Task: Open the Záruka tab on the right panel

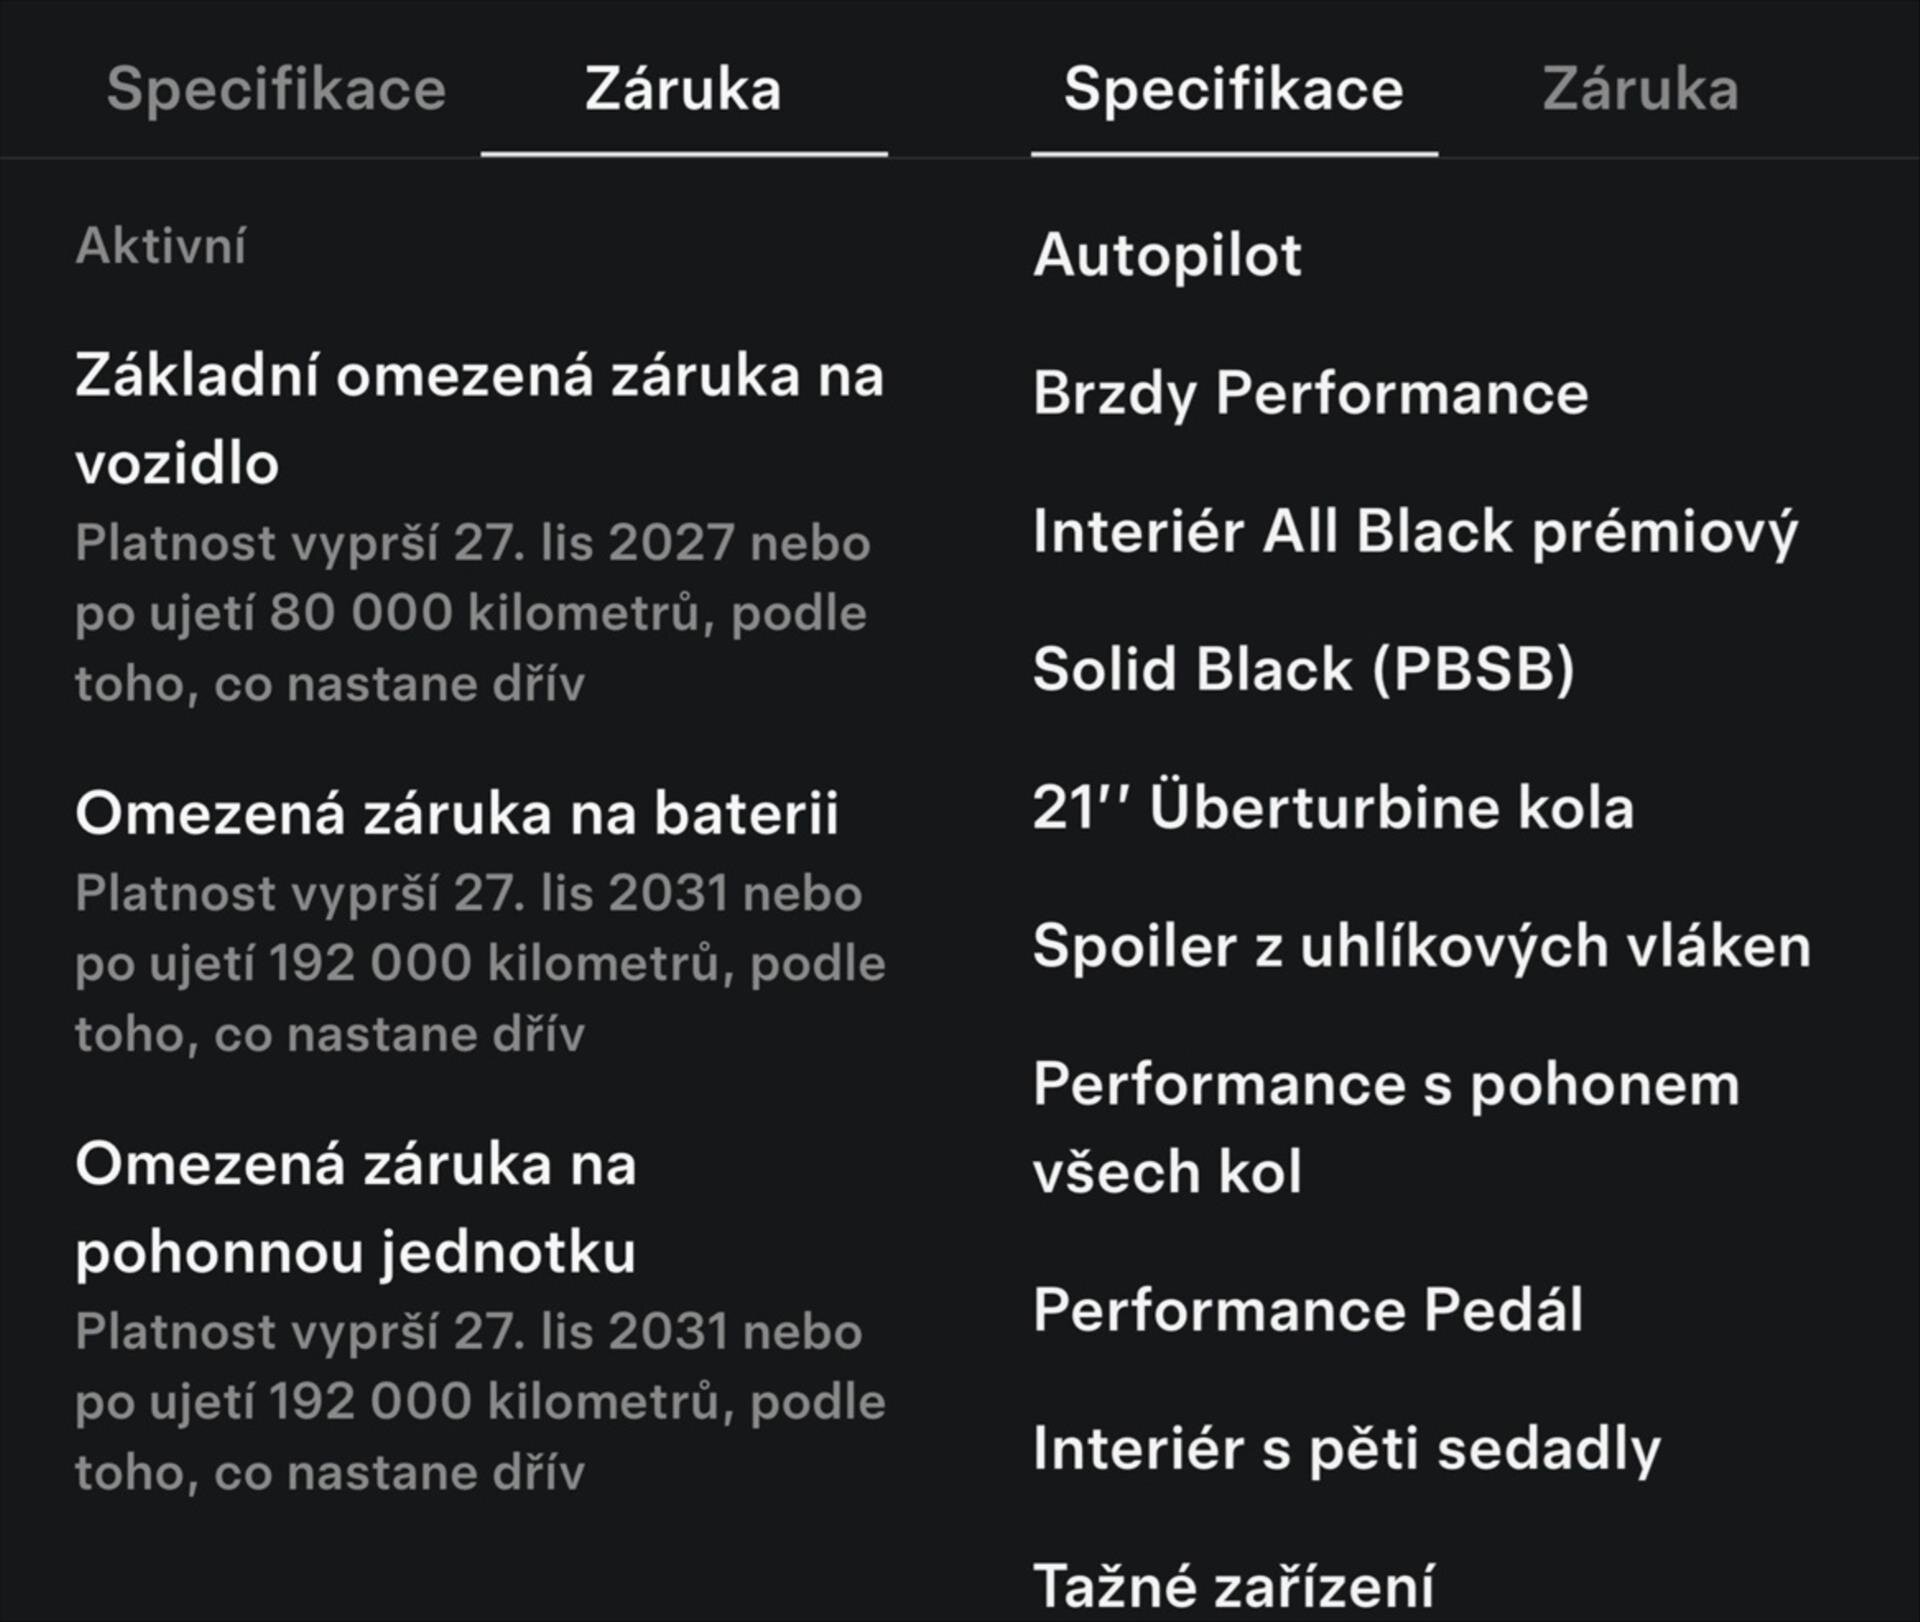Action: [x=1643, y=90]
